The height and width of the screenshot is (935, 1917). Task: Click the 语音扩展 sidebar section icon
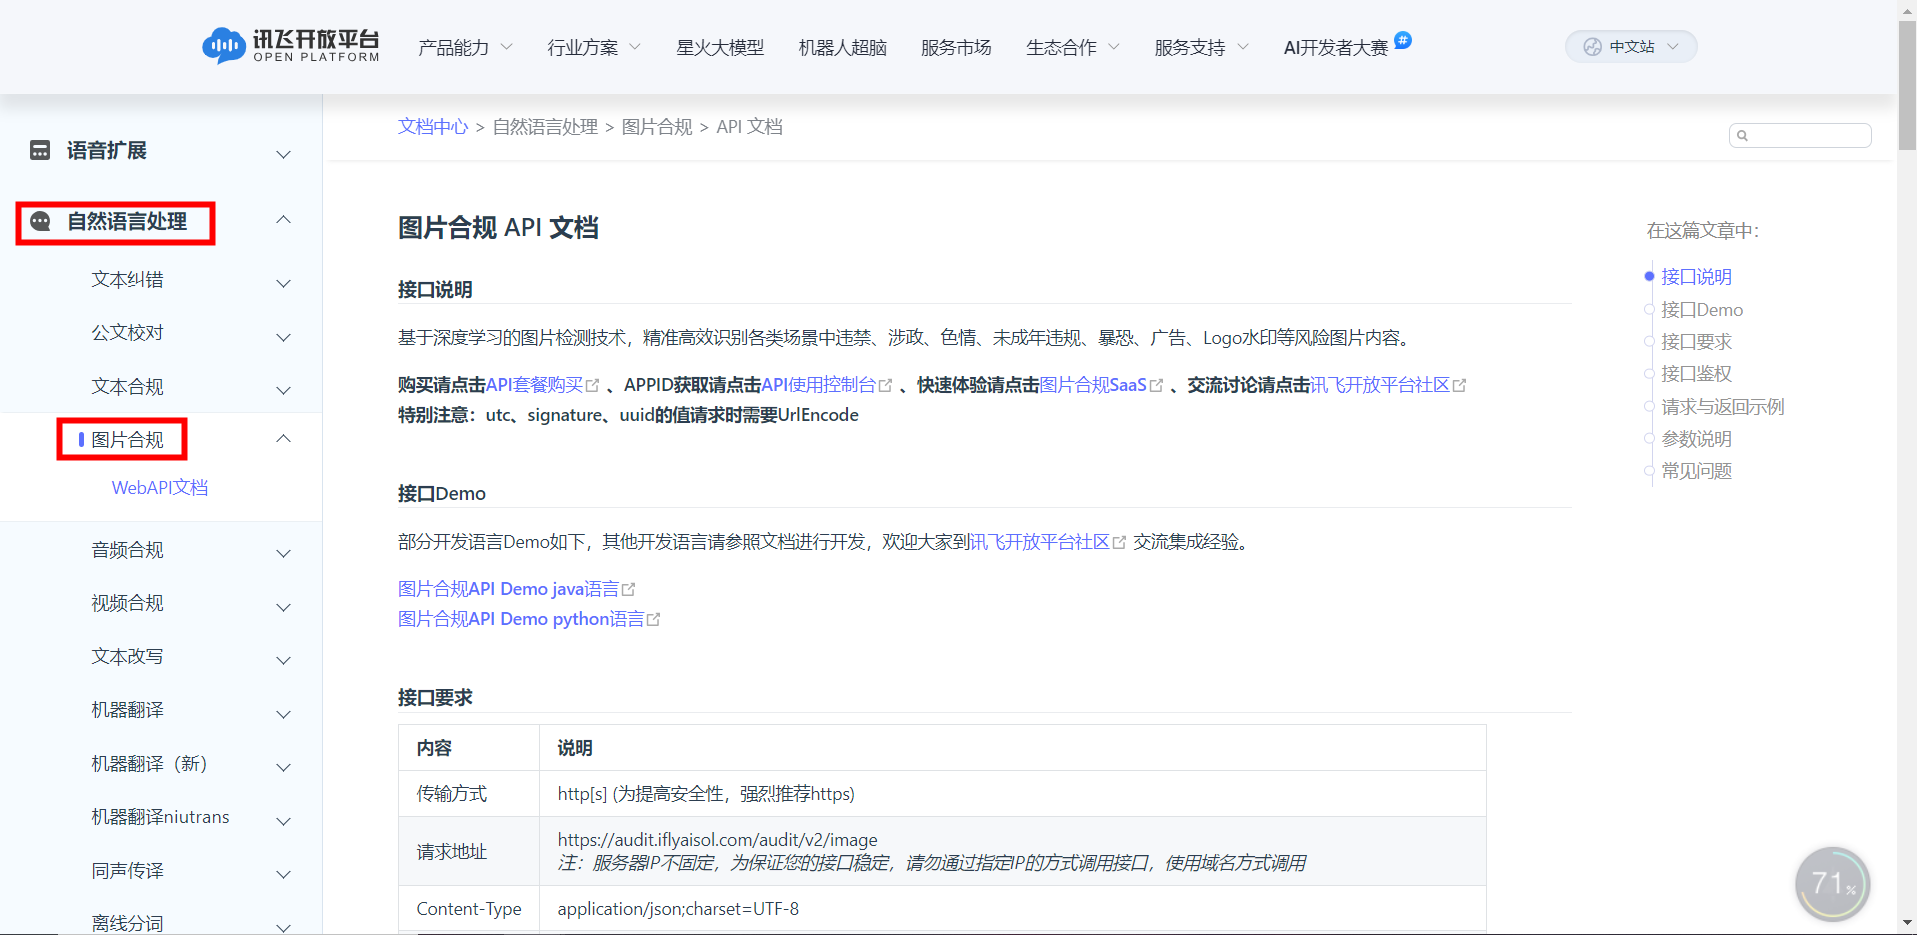point(40,150)
